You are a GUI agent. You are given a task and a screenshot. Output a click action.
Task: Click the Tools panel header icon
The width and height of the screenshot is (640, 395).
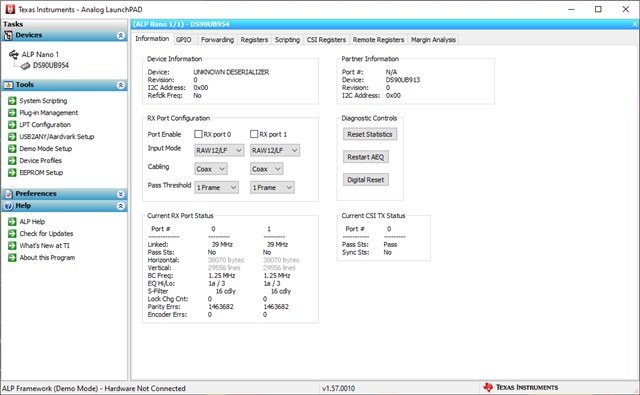tap(8, 85)
